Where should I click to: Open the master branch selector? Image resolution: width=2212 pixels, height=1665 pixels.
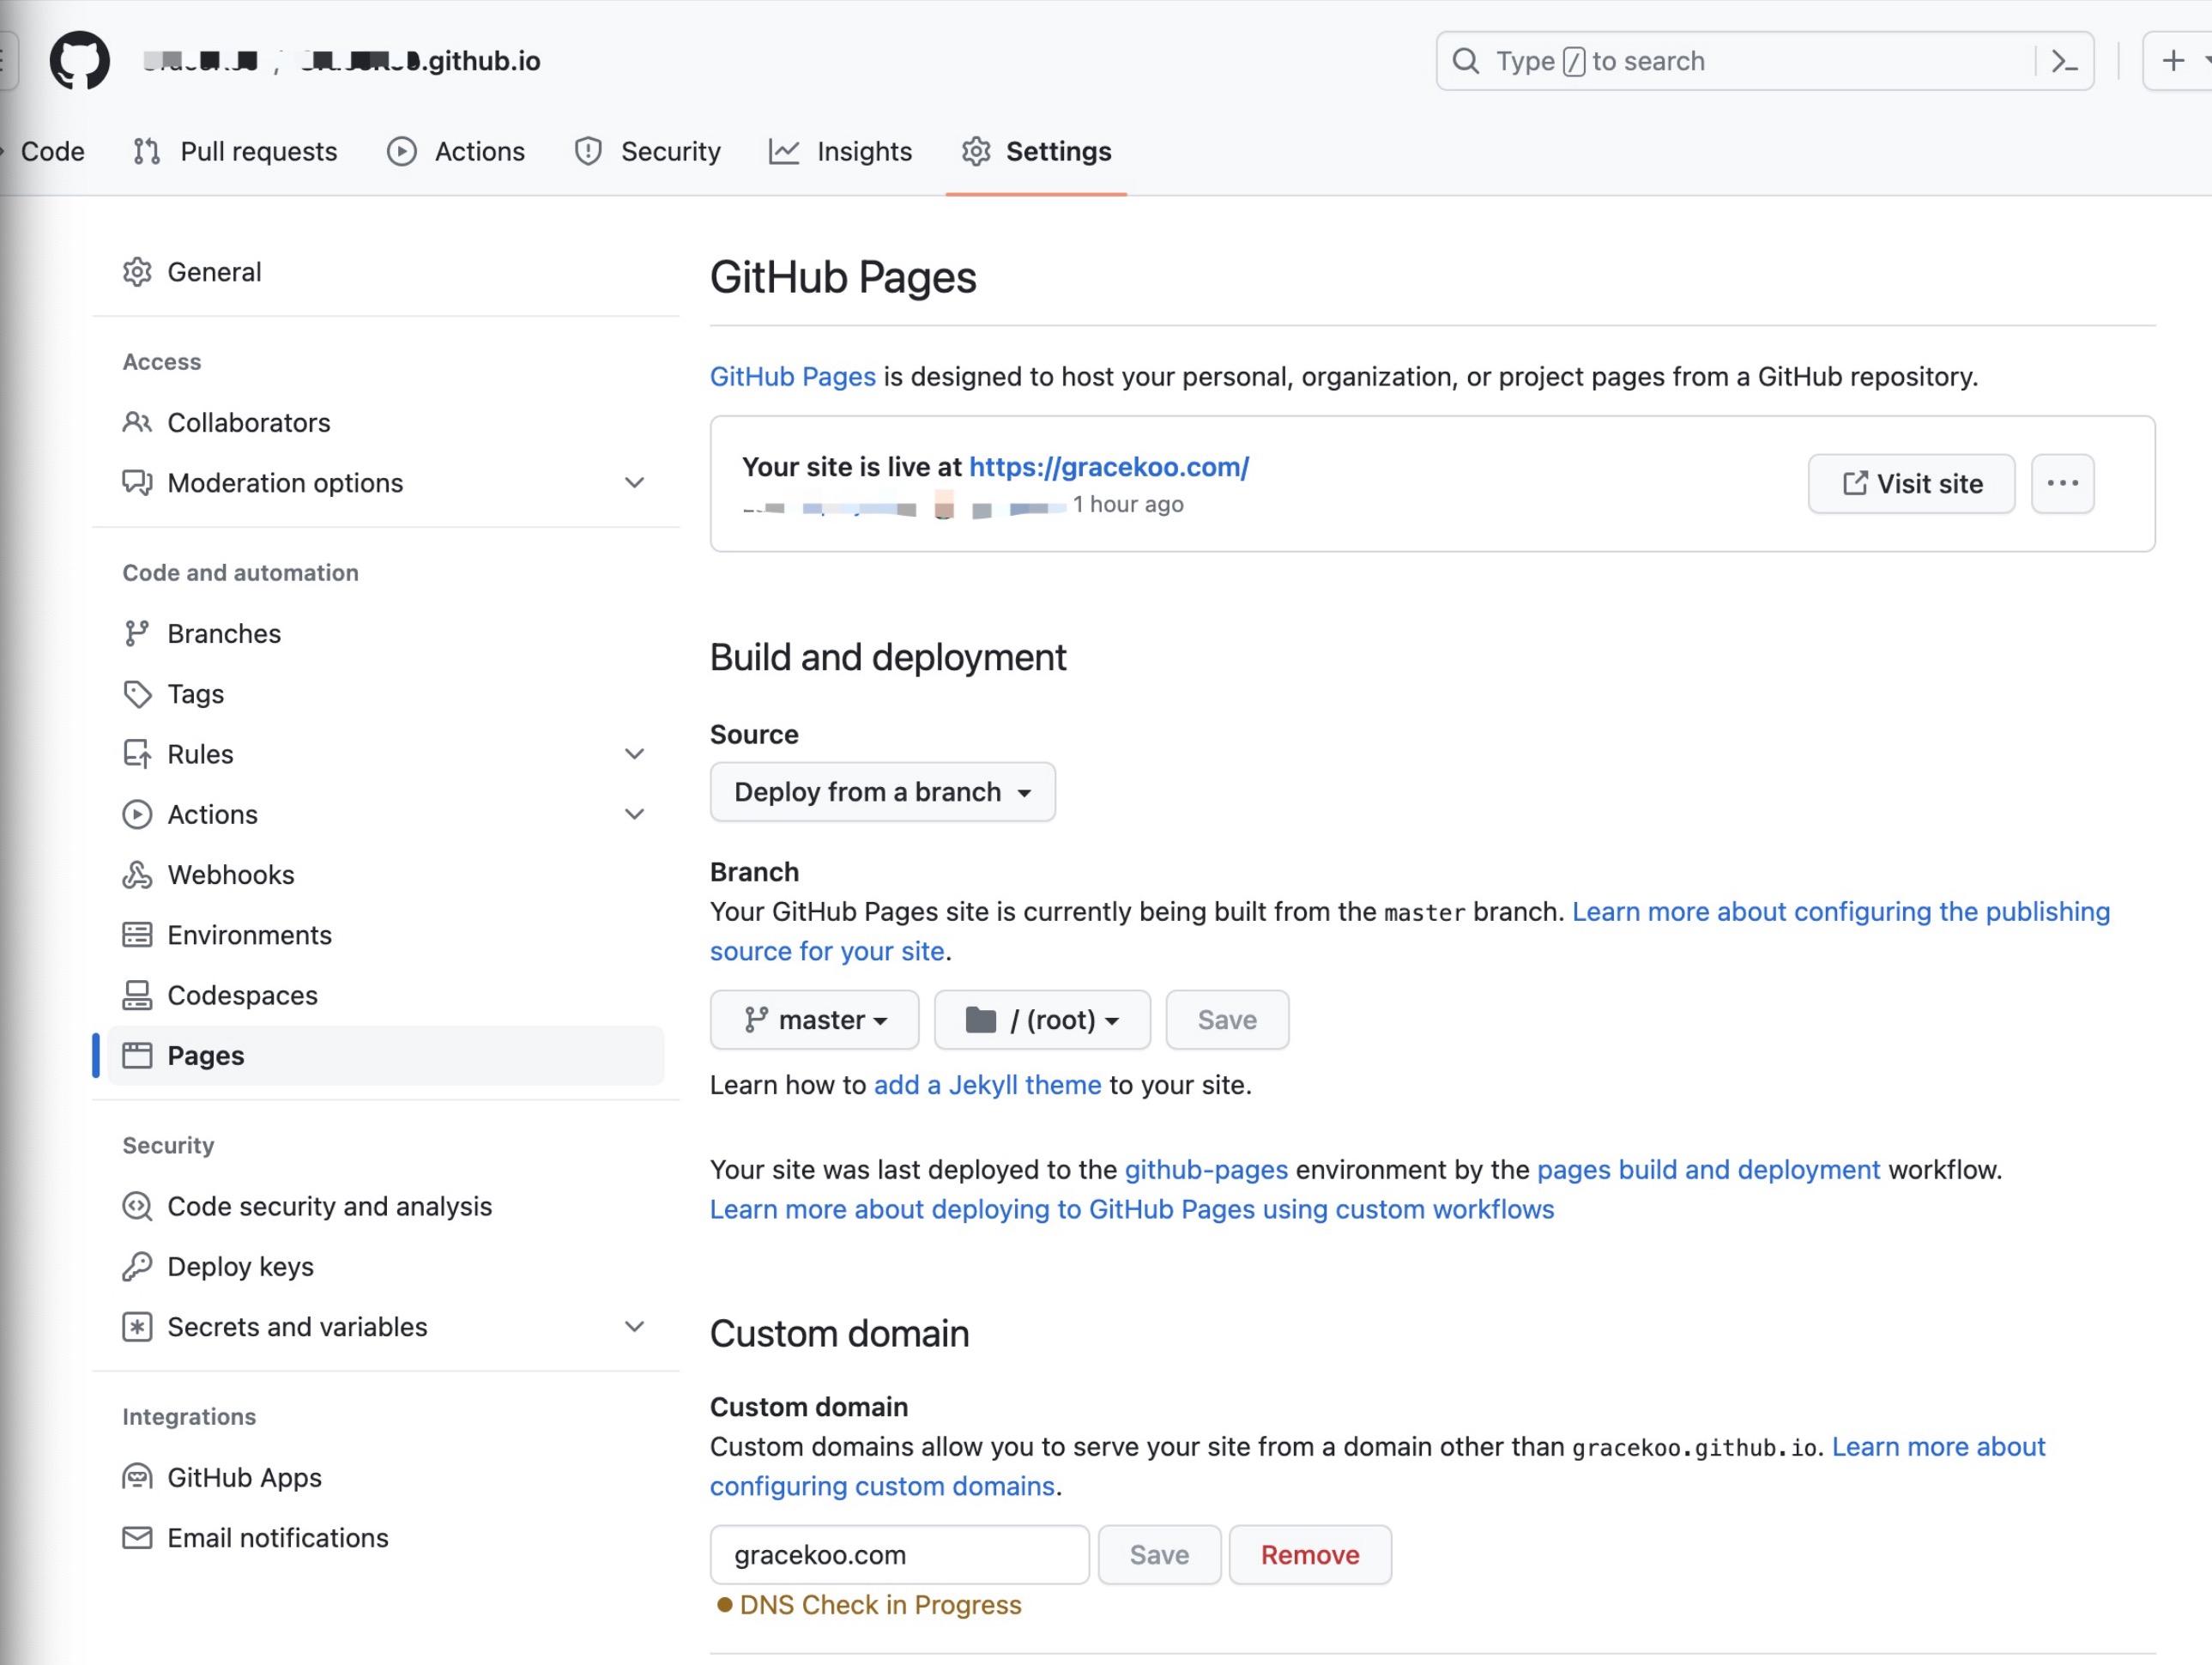pyautogui.click(x=814, y=1019)
